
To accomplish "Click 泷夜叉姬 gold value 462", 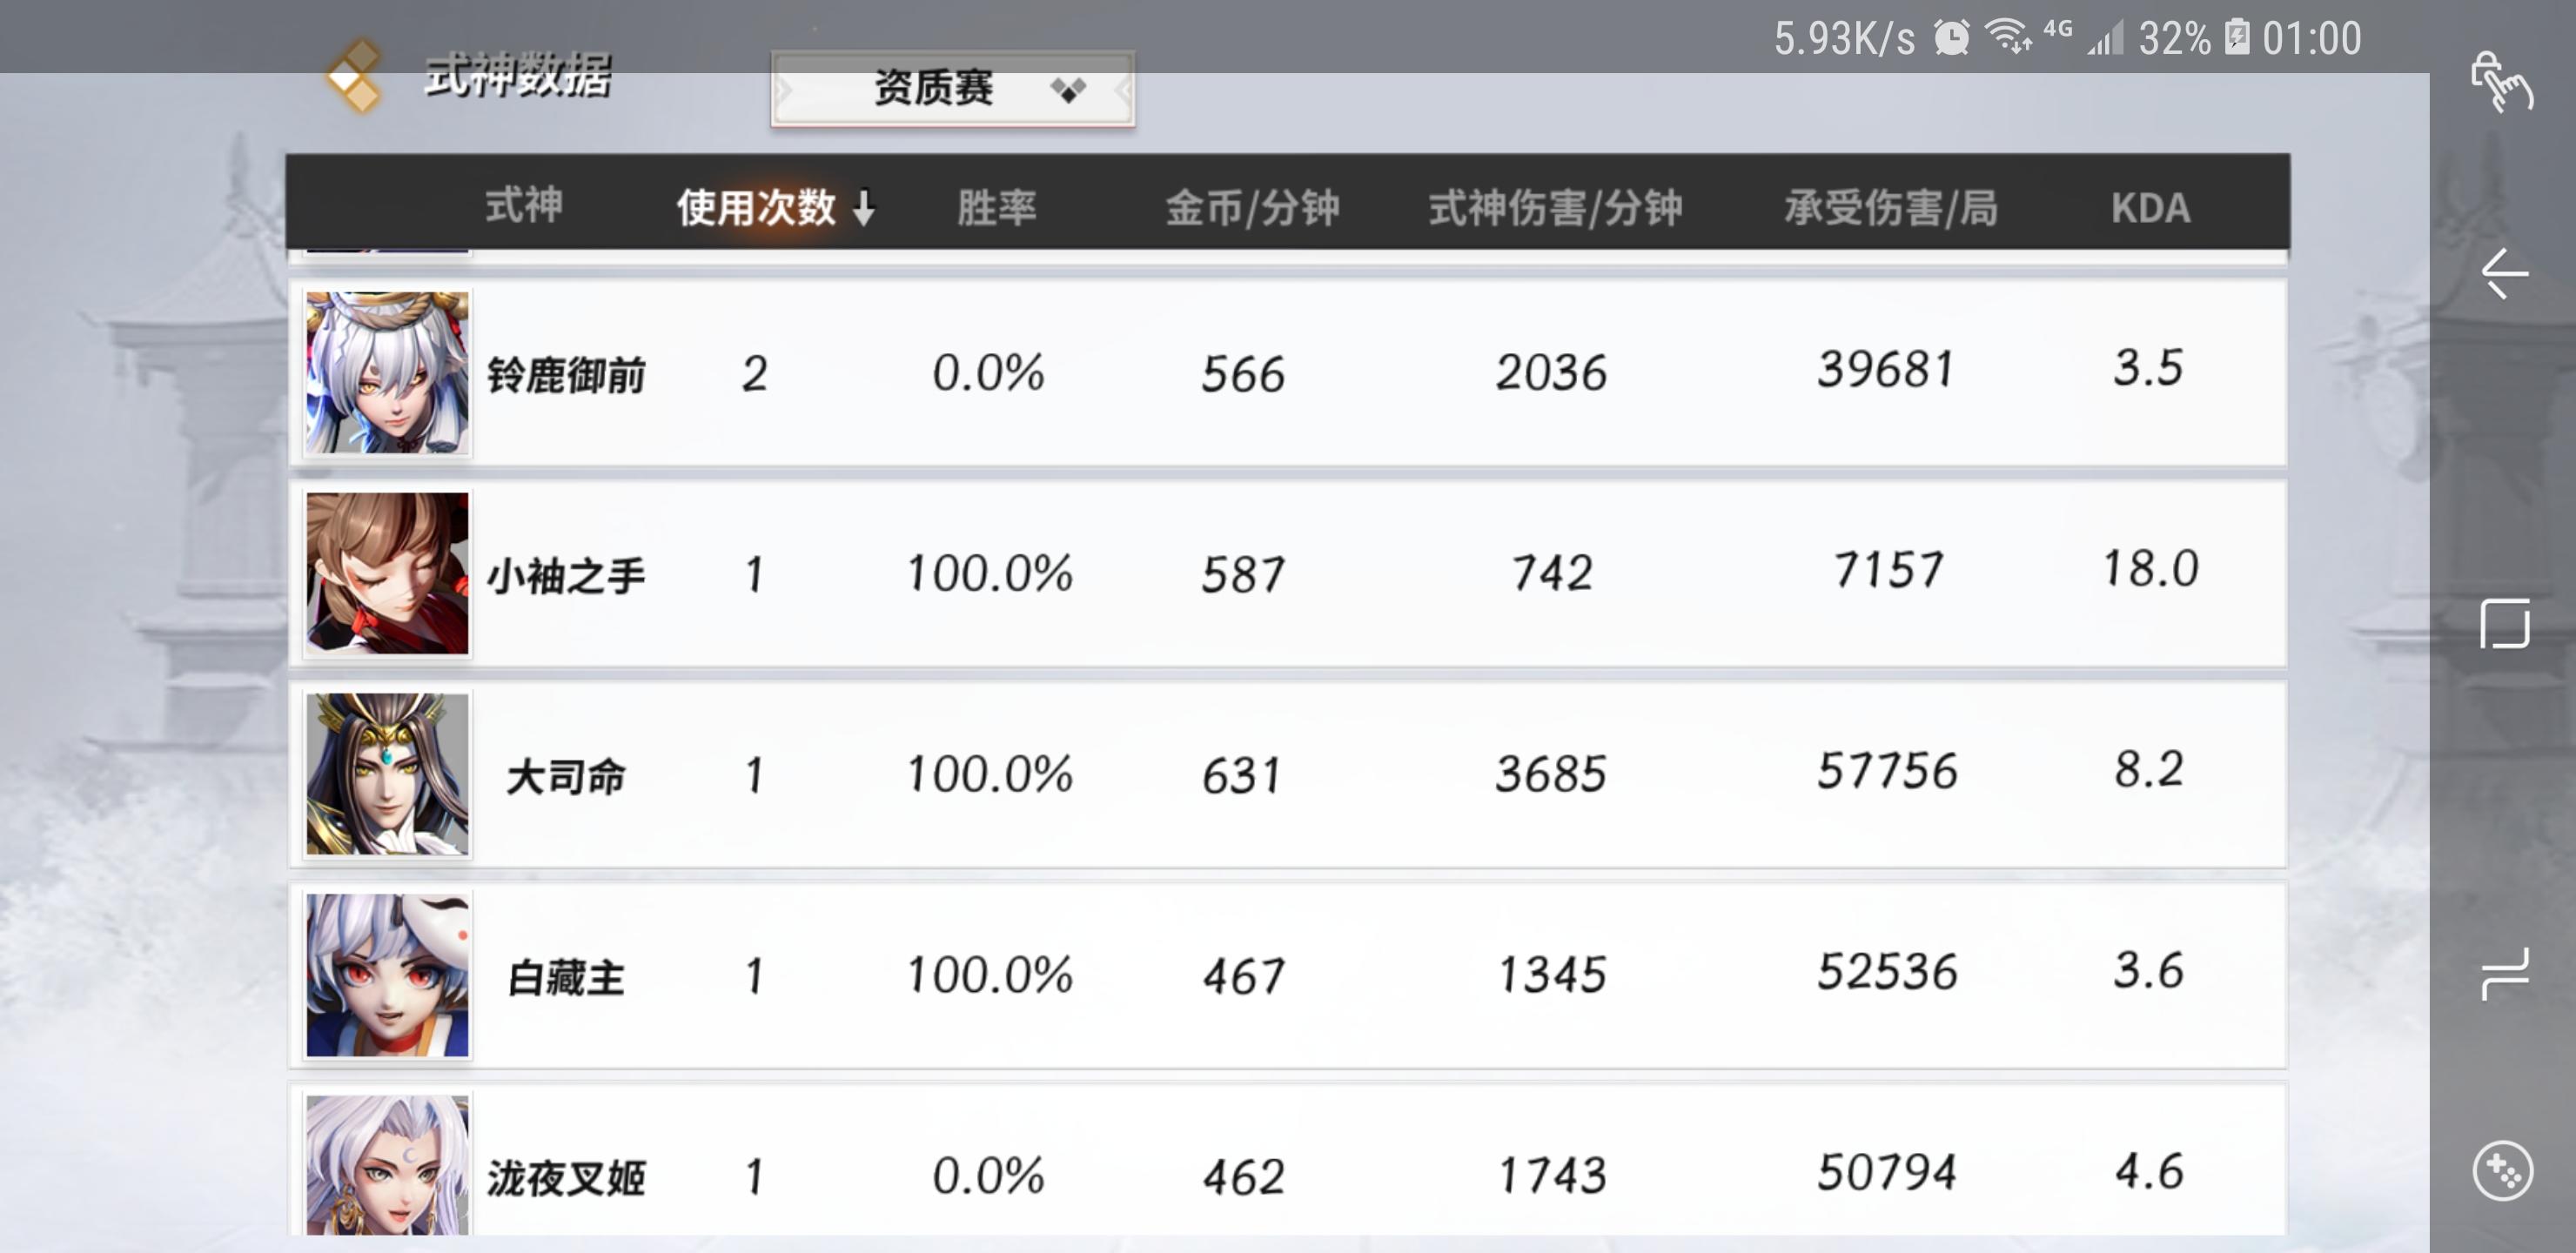I will pyautogui.click(x=1243, y=1177).
